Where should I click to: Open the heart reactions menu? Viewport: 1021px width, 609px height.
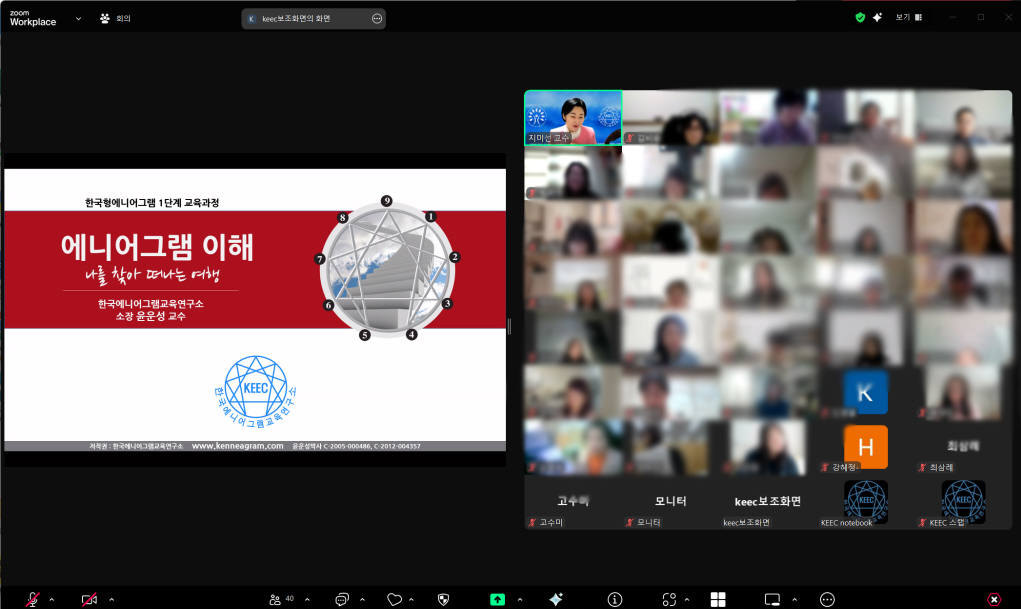[x=394, y=599]
